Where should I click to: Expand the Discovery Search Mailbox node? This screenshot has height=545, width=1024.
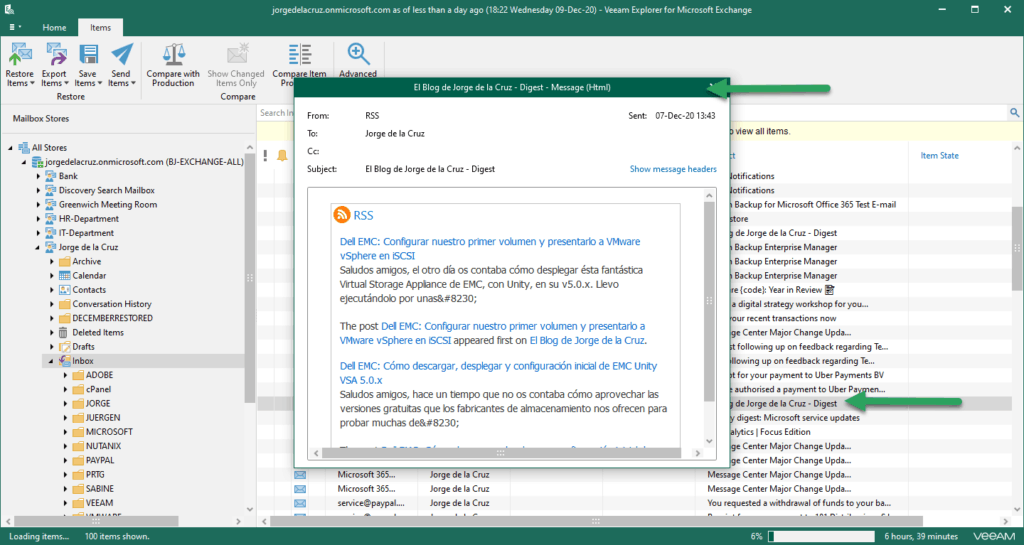tap(38, 191)
